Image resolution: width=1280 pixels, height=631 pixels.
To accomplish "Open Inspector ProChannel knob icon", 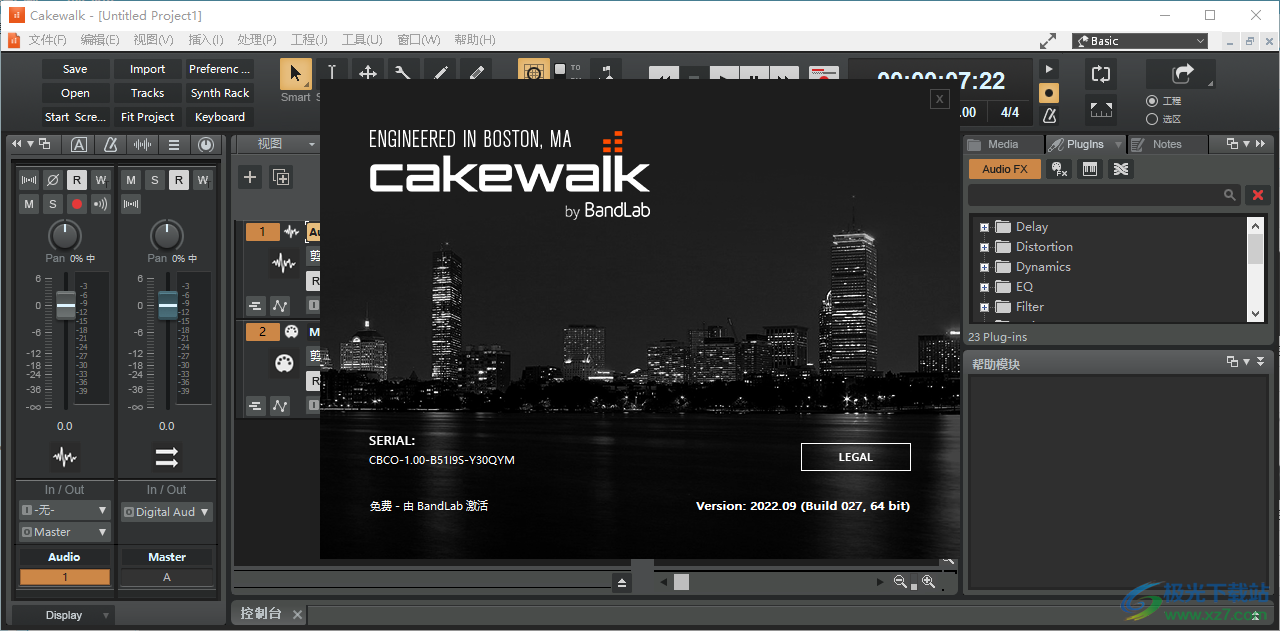I will [x=205, y=145].
